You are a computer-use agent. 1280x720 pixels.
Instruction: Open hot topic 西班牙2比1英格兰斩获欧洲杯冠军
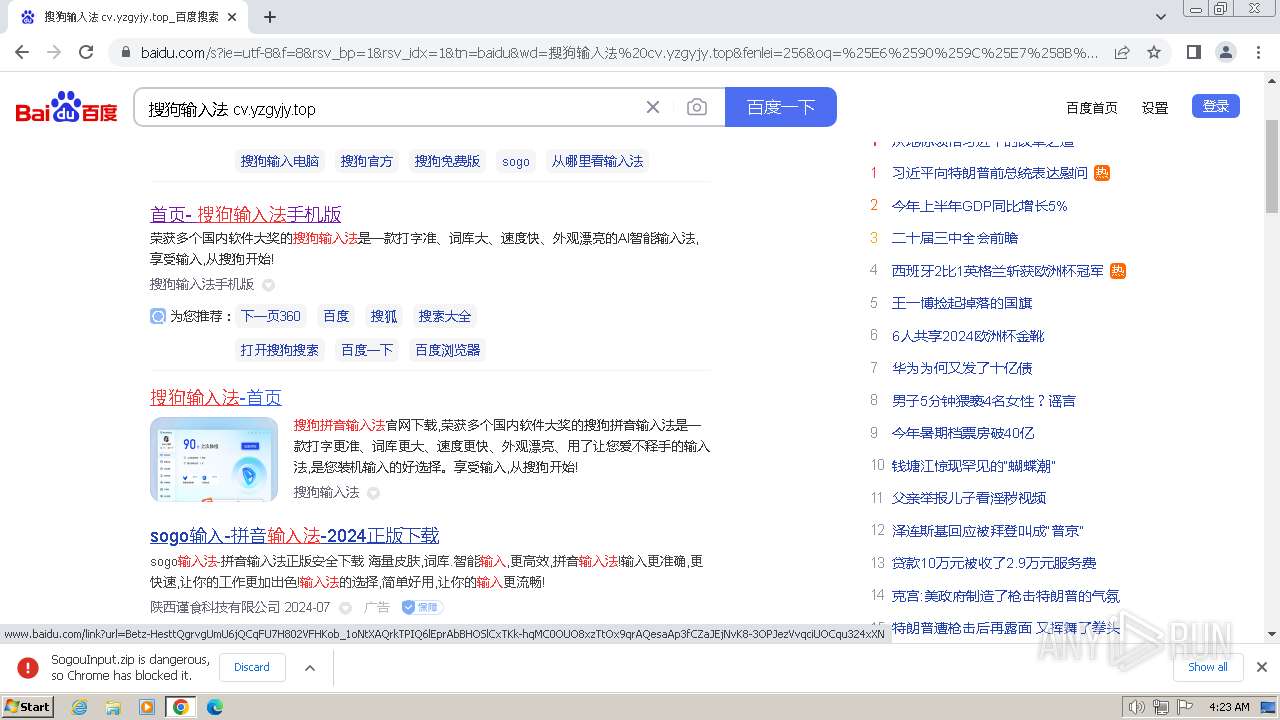[998, 271]
